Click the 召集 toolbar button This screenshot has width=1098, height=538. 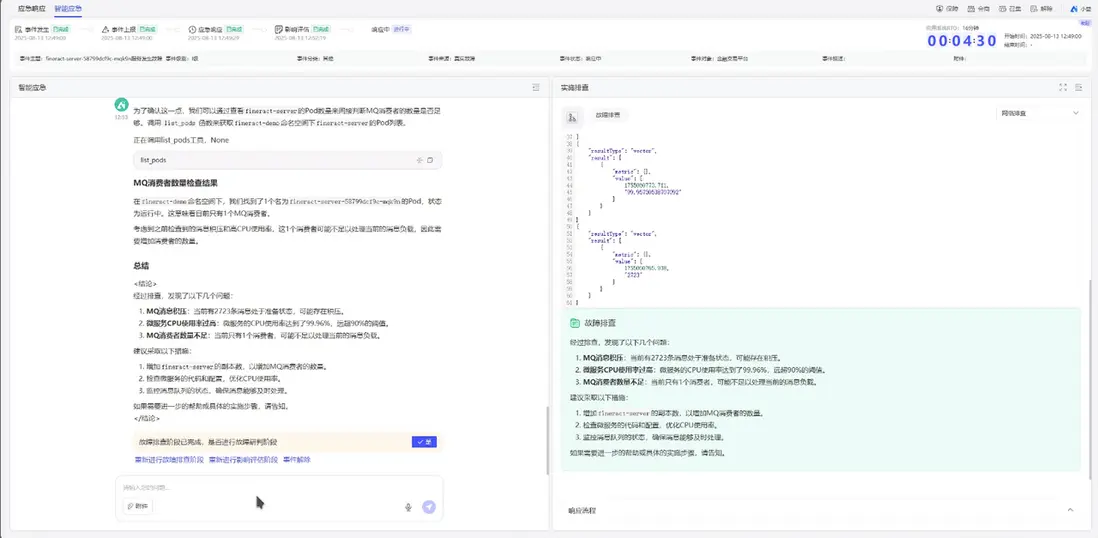[x=1010, y=8]
